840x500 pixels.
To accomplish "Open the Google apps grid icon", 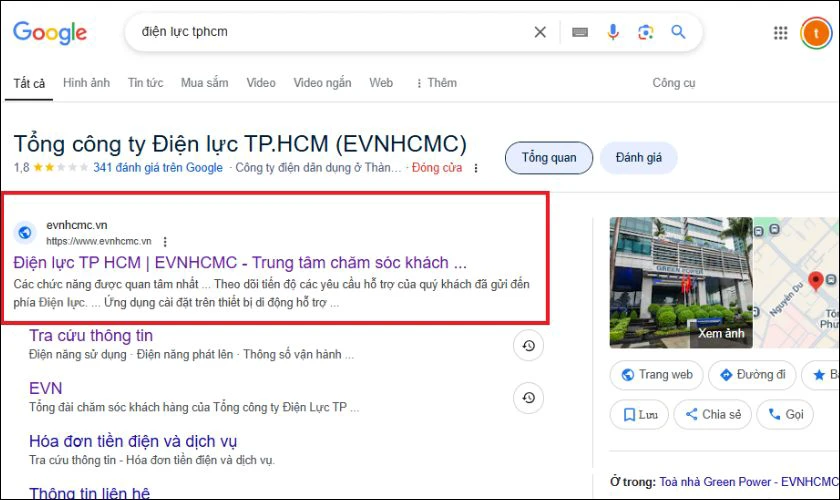I will 781,33.
